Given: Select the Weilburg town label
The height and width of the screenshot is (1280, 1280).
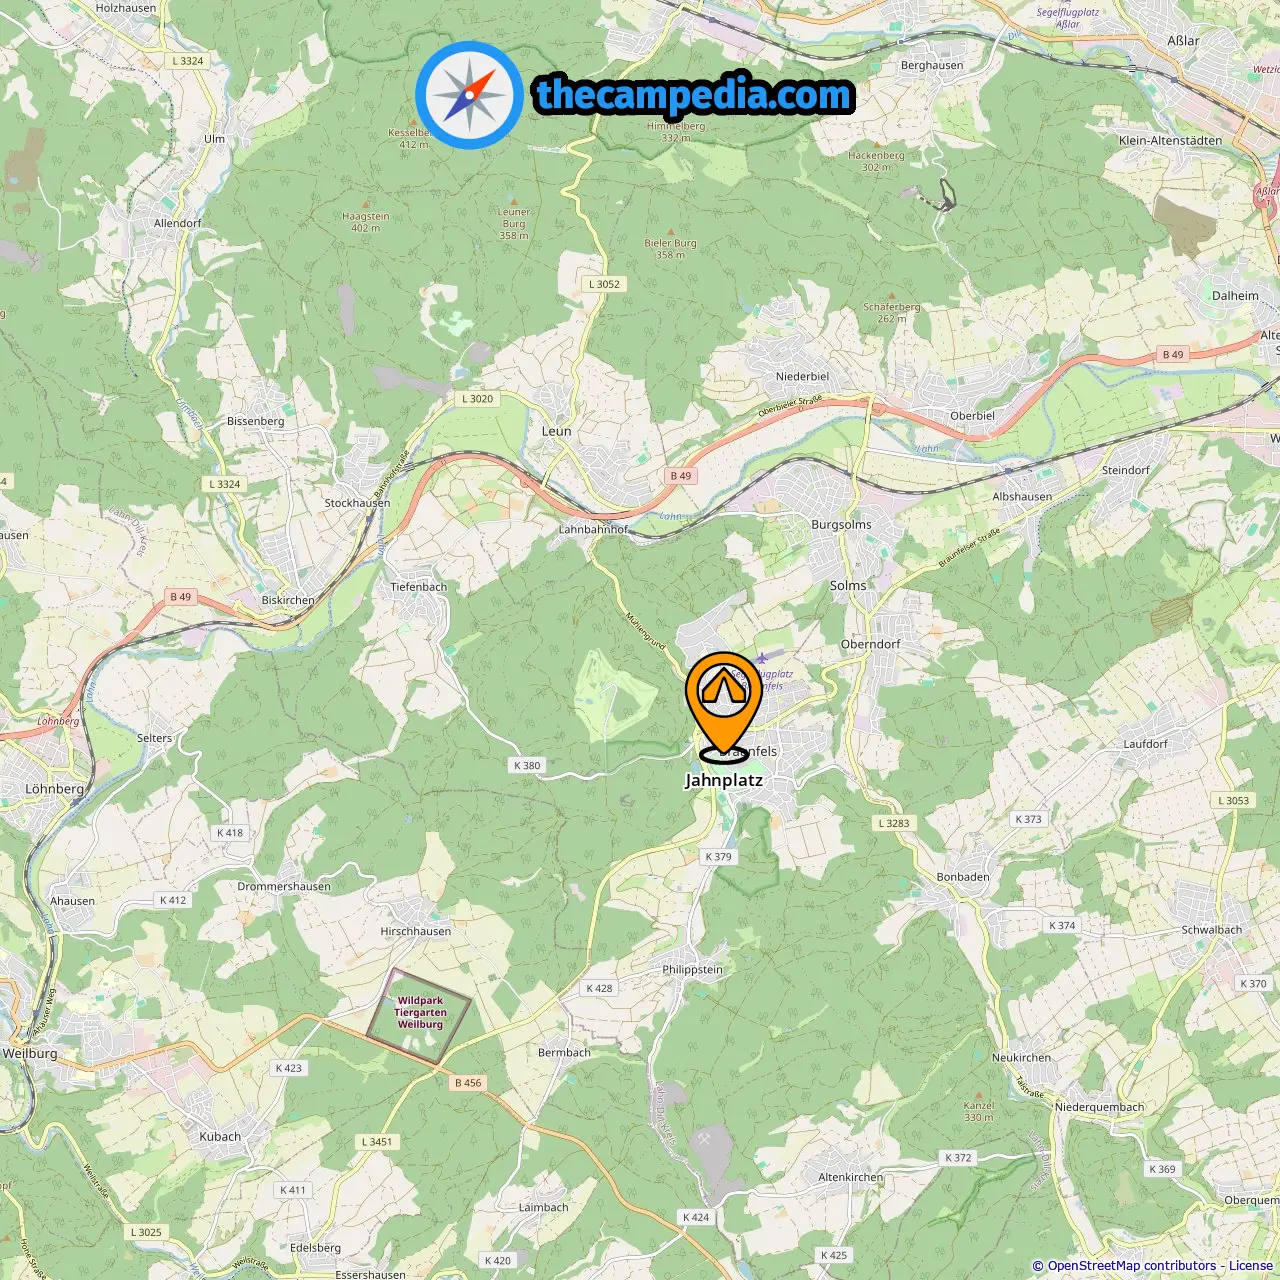Looking at the screenshot, I should [30, 1053].
